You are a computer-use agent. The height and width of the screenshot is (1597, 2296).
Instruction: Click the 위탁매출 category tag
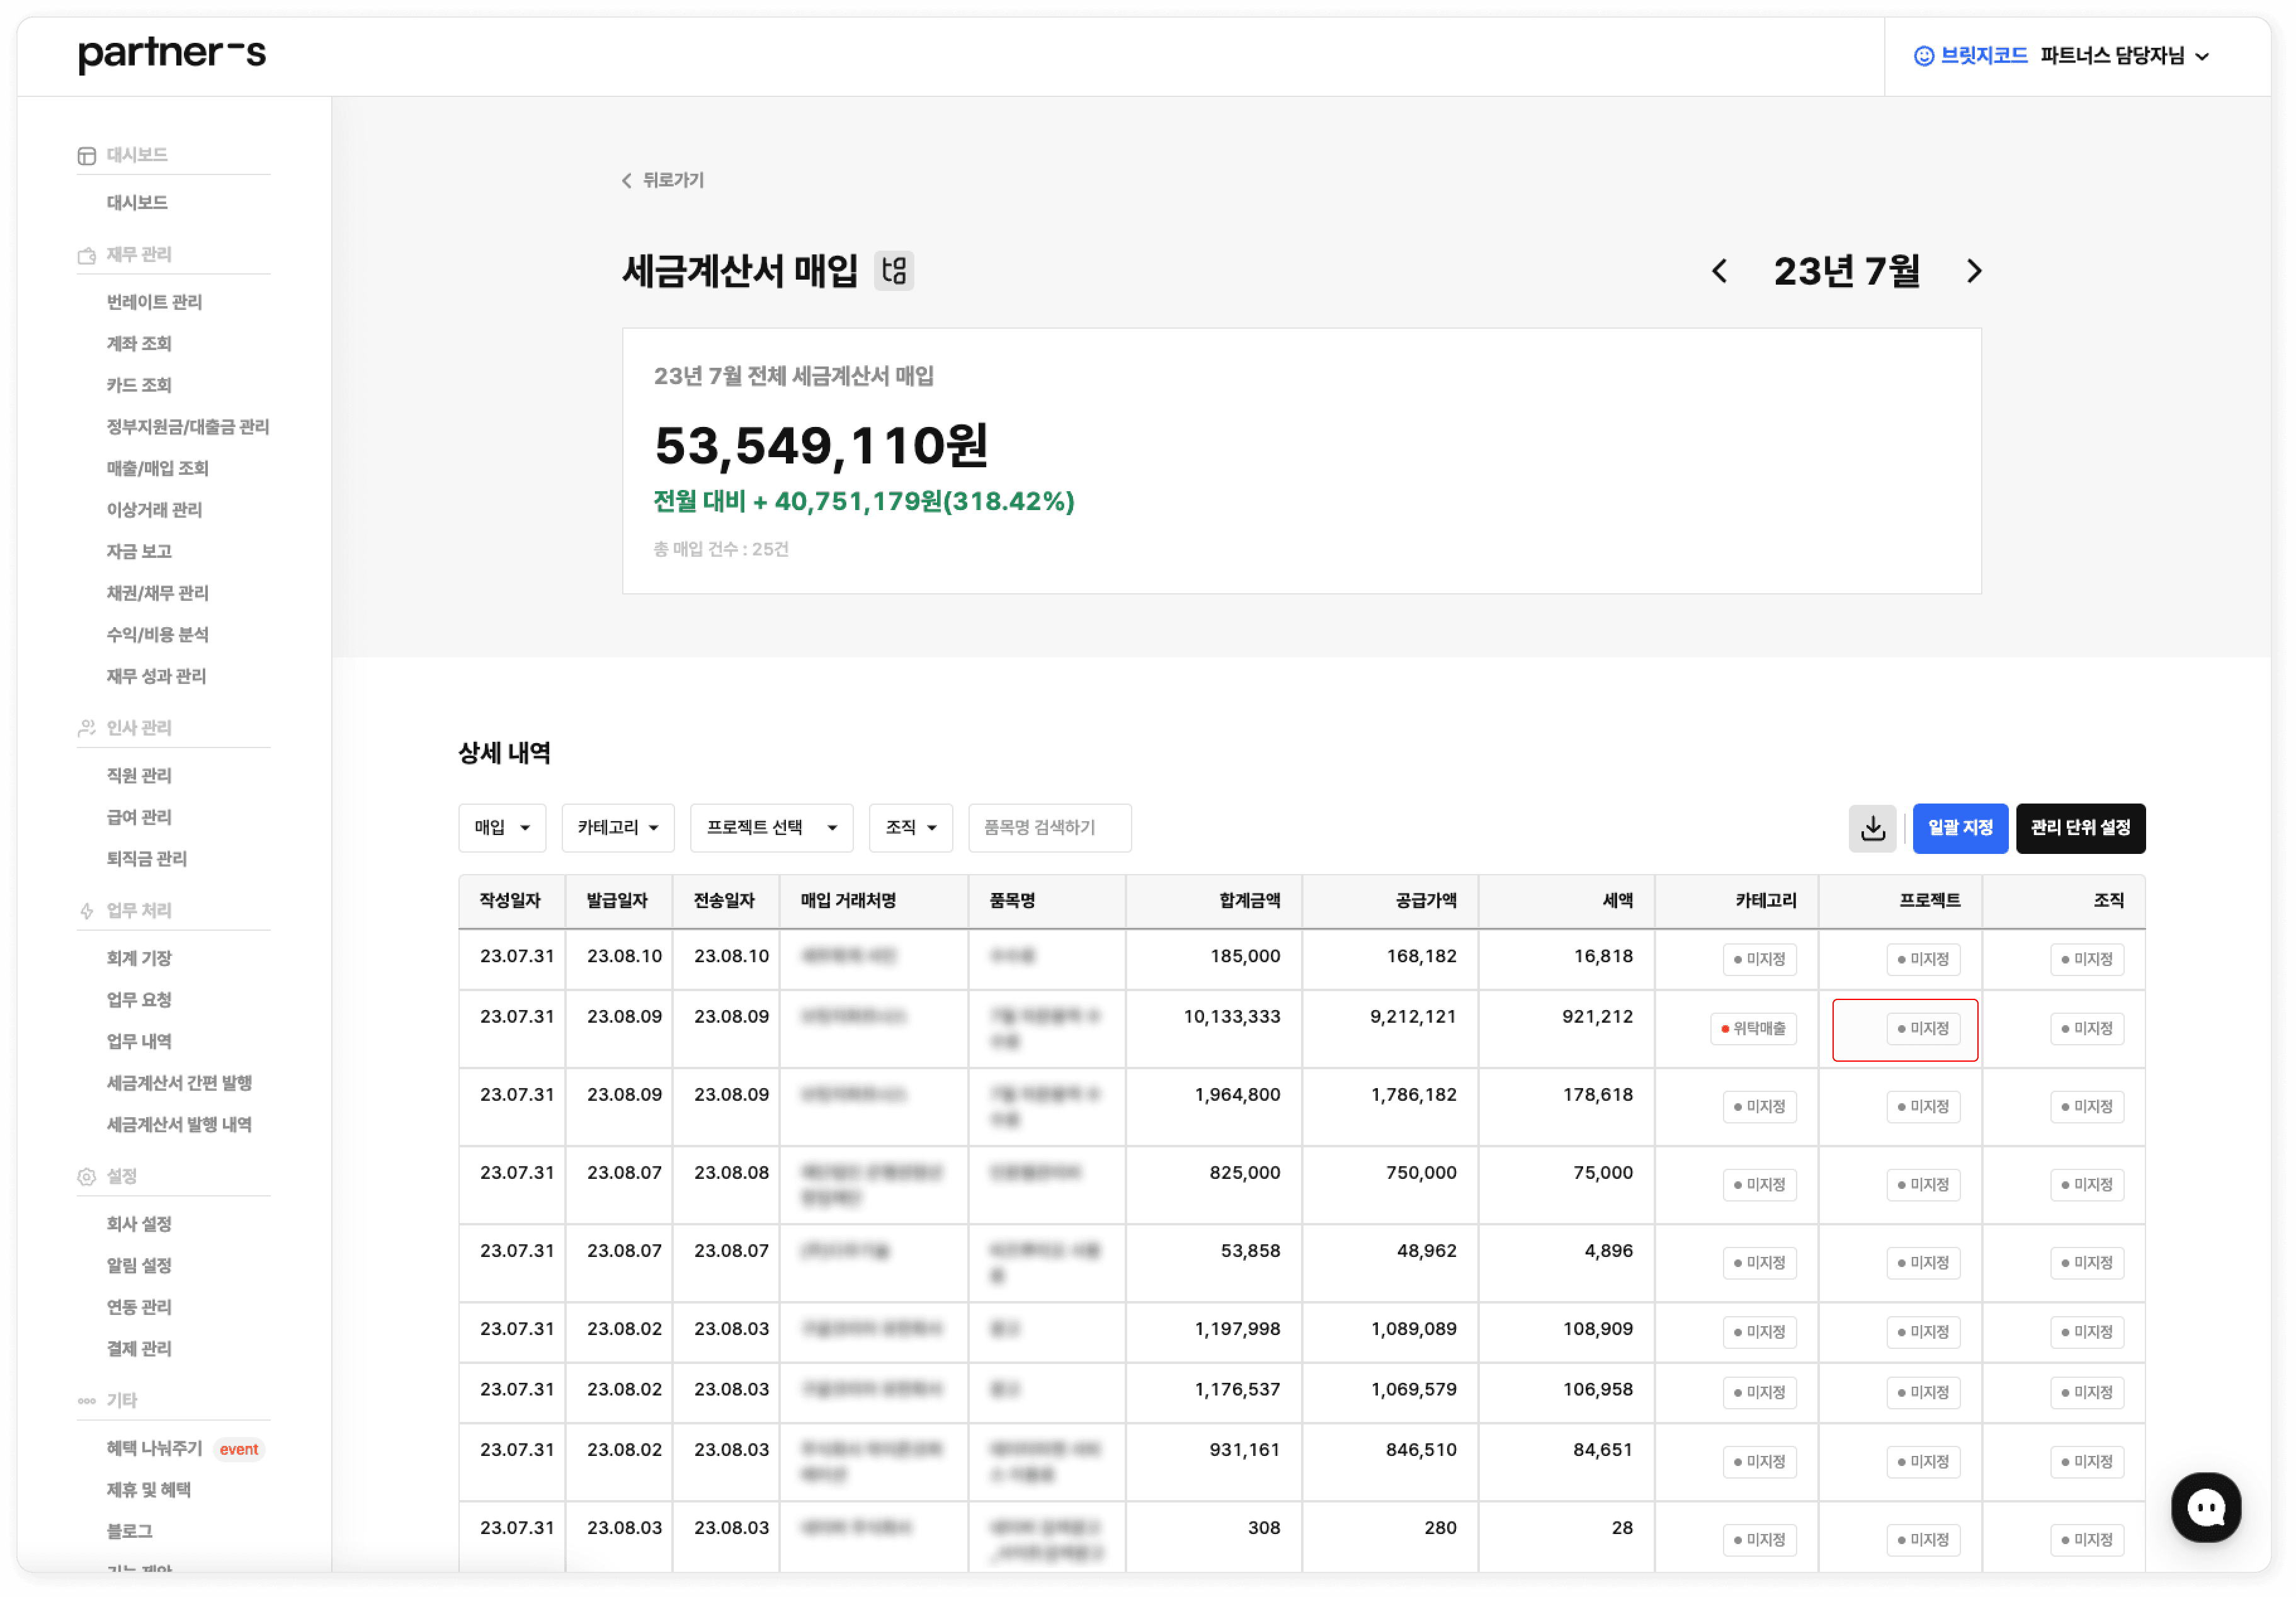point(1753,1029)
